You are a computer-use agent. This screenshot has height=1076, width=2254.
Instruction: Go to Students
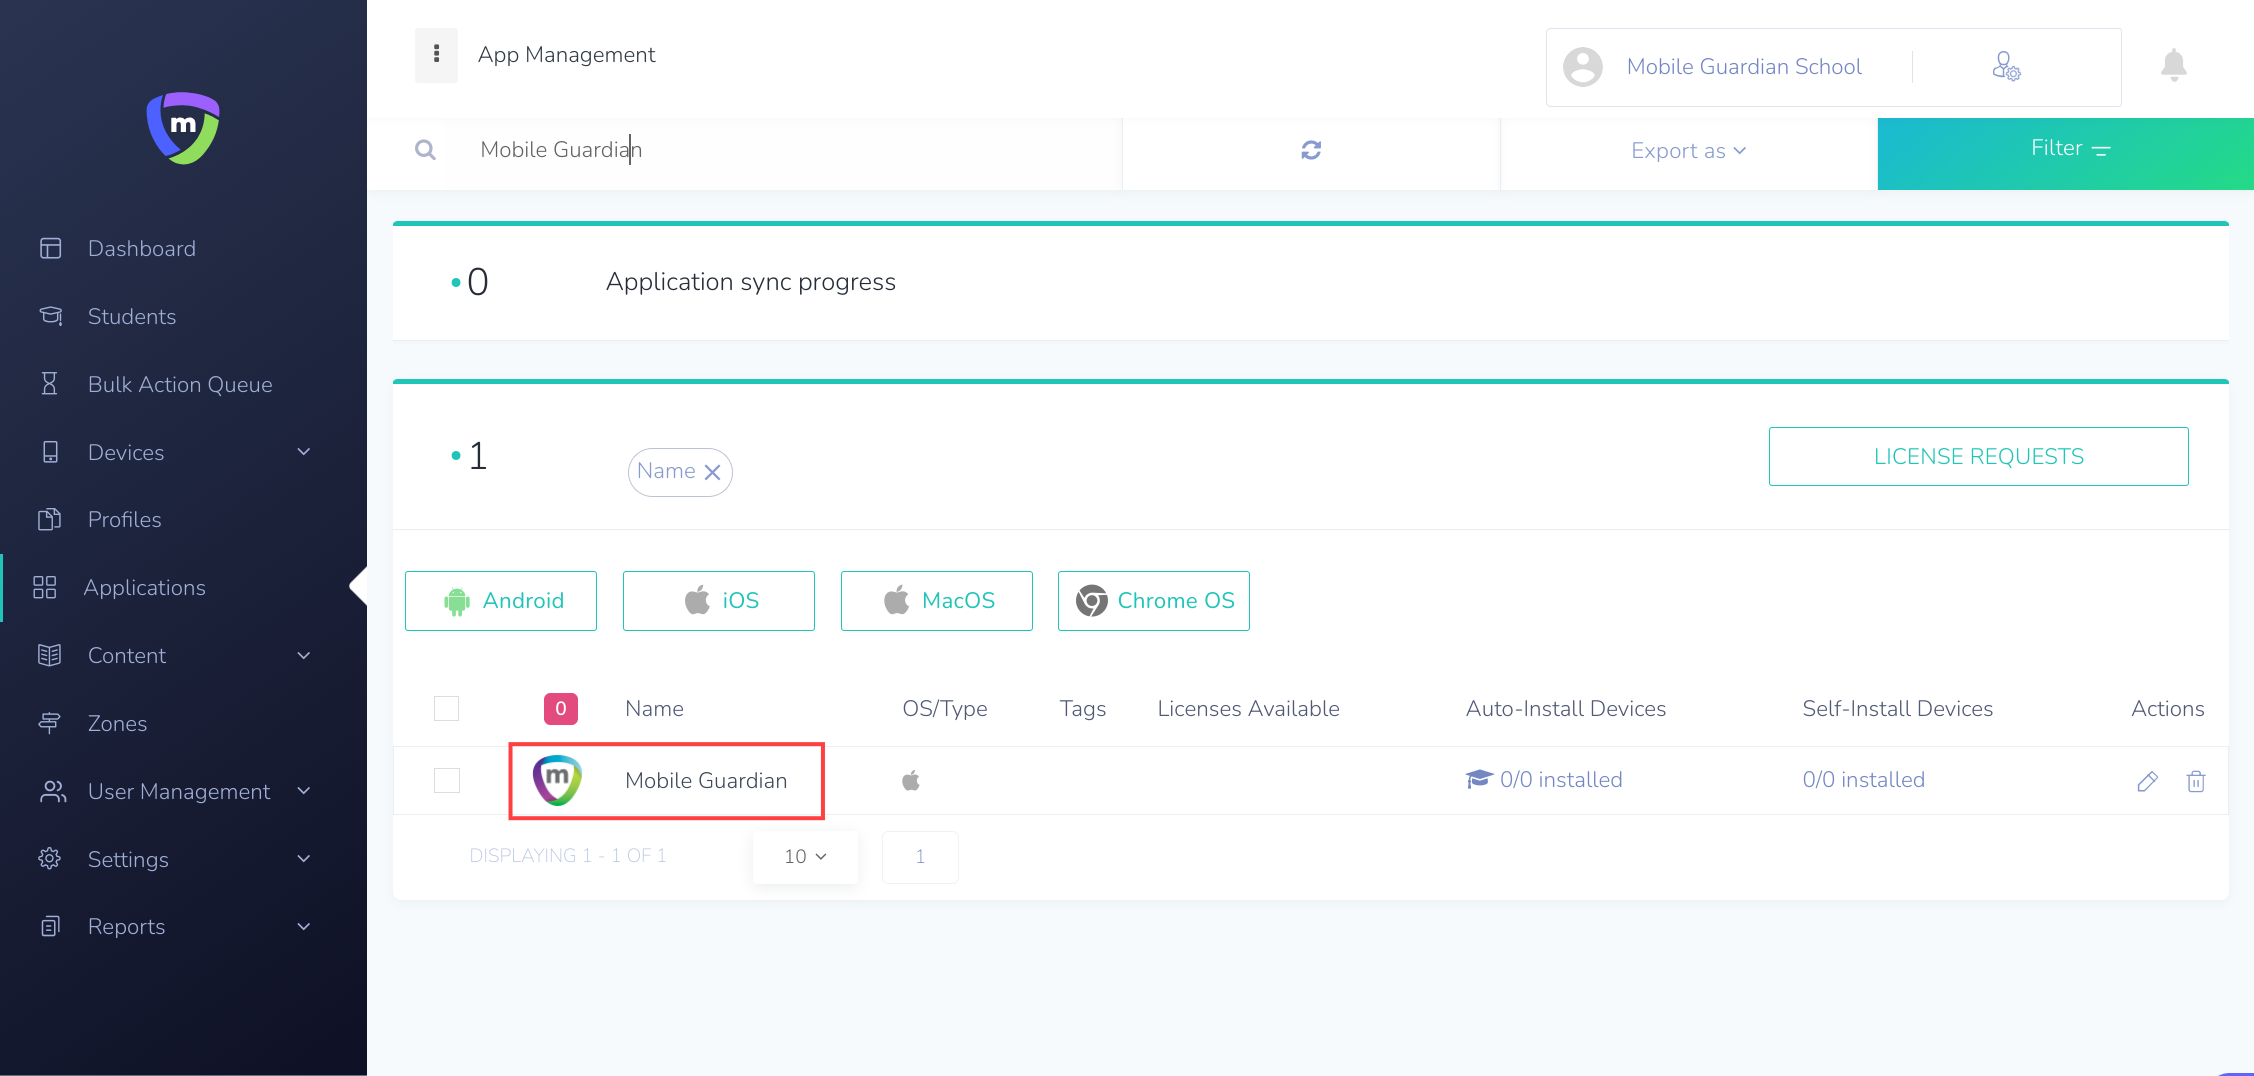[x=132, y=316]
